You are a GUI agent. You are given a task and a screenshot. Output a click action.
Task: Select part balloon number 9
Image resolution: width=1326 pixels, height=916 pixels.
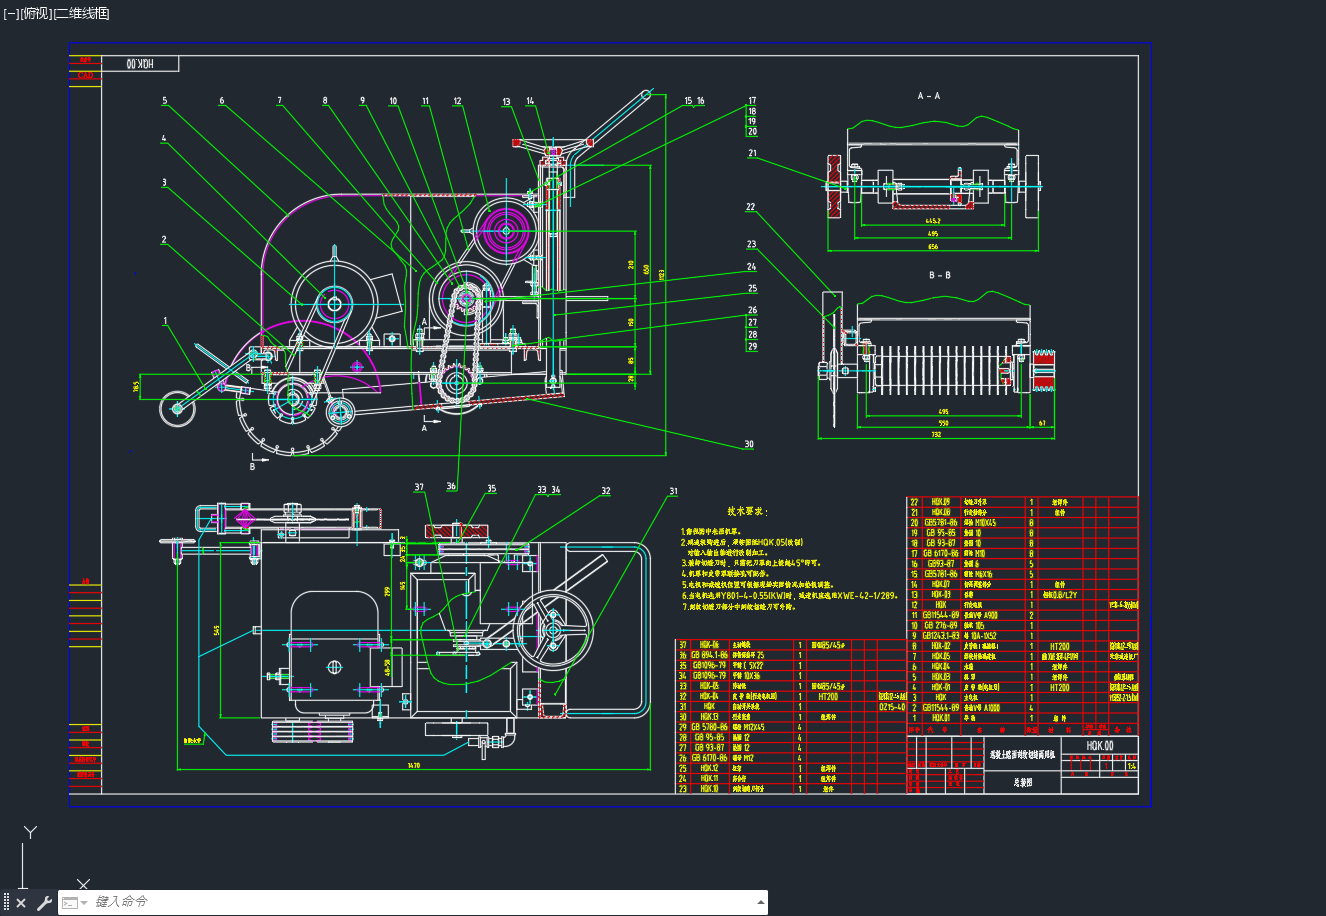coord(363,101)
